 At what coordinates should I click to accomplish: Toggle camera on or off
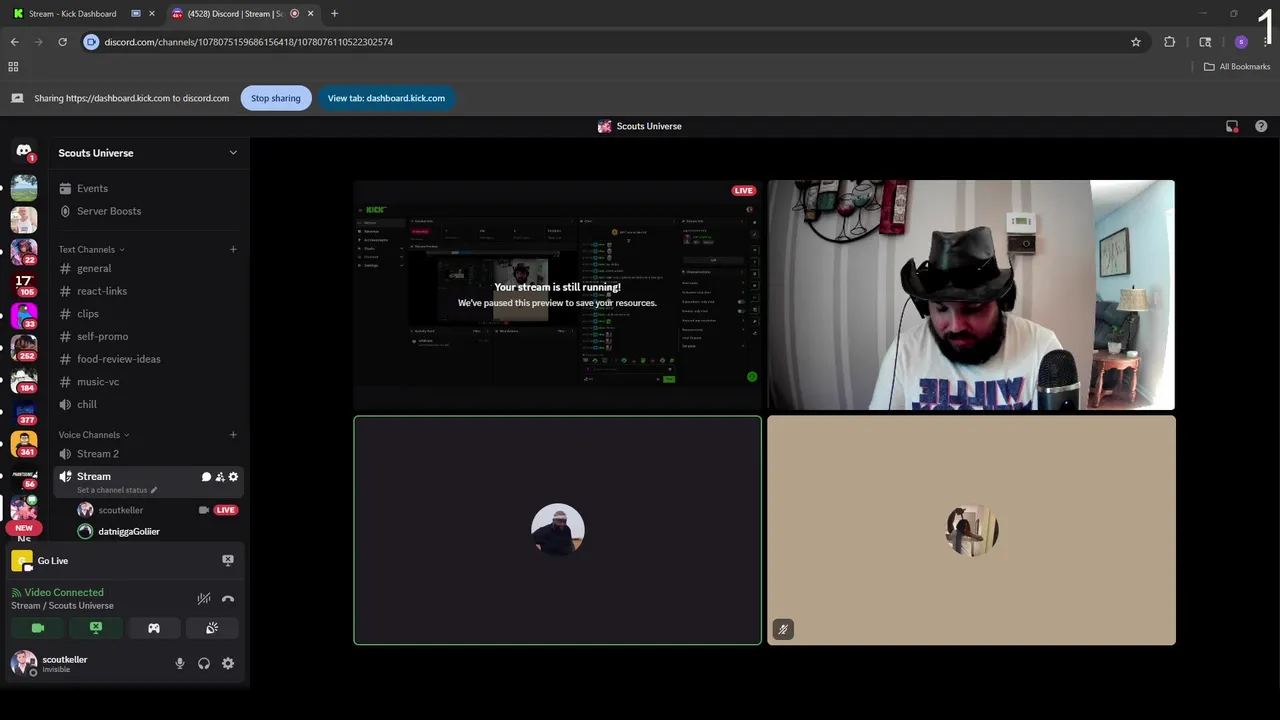coord(38,628)
